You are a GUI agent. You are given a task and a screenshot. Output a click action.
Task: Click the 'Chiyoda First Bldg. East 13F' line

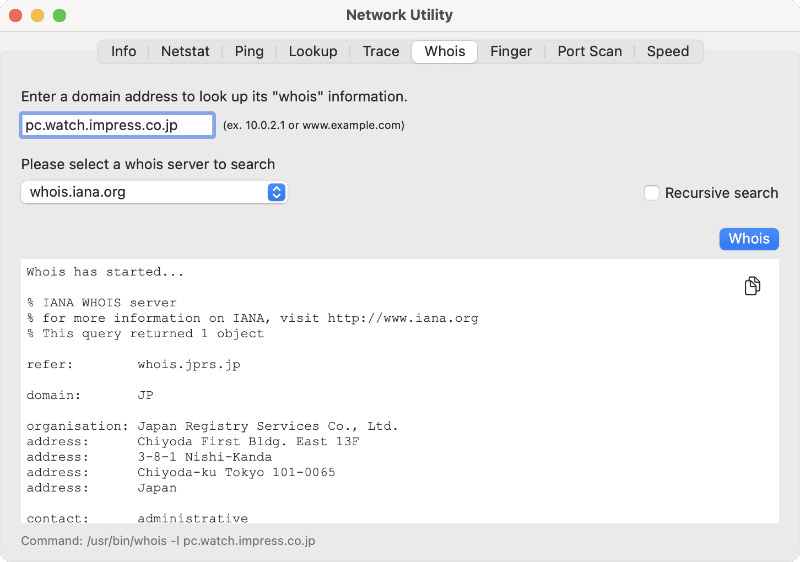248,441
